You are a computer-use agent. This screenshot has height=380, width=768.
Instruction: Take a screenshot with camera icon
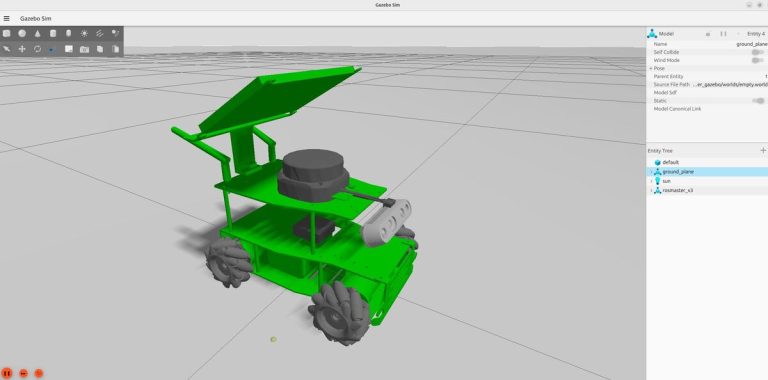(84, 49)
